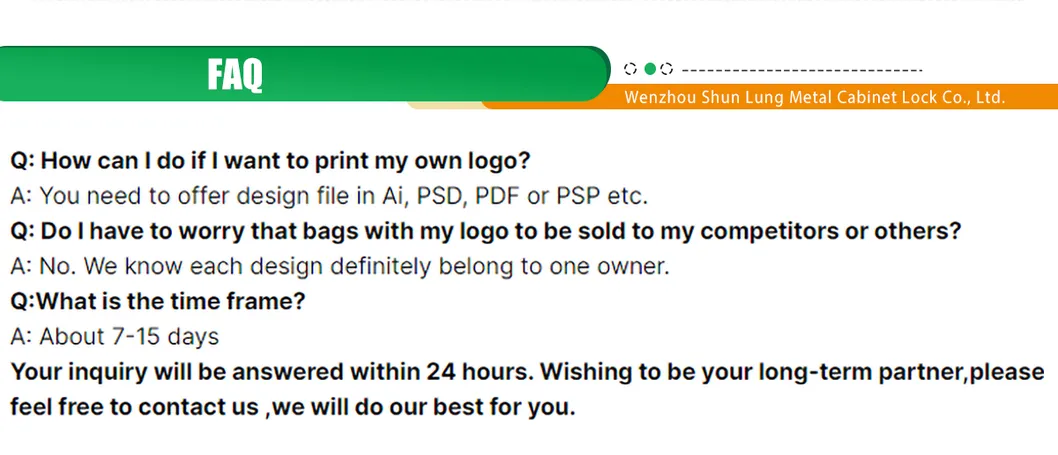Click 'Ltd.' at the company name's end
The image size is (1058, 455).
point(988,98)
